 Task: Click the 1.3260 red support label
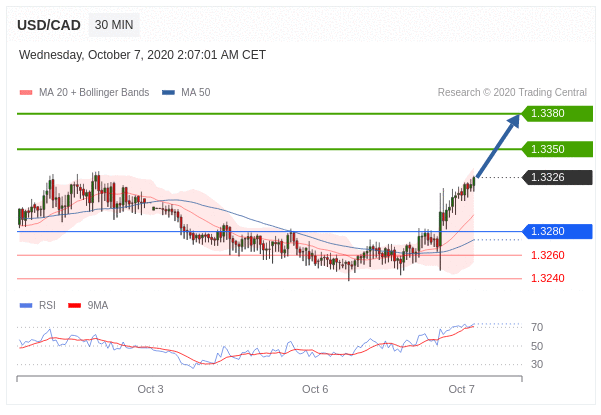548,255
